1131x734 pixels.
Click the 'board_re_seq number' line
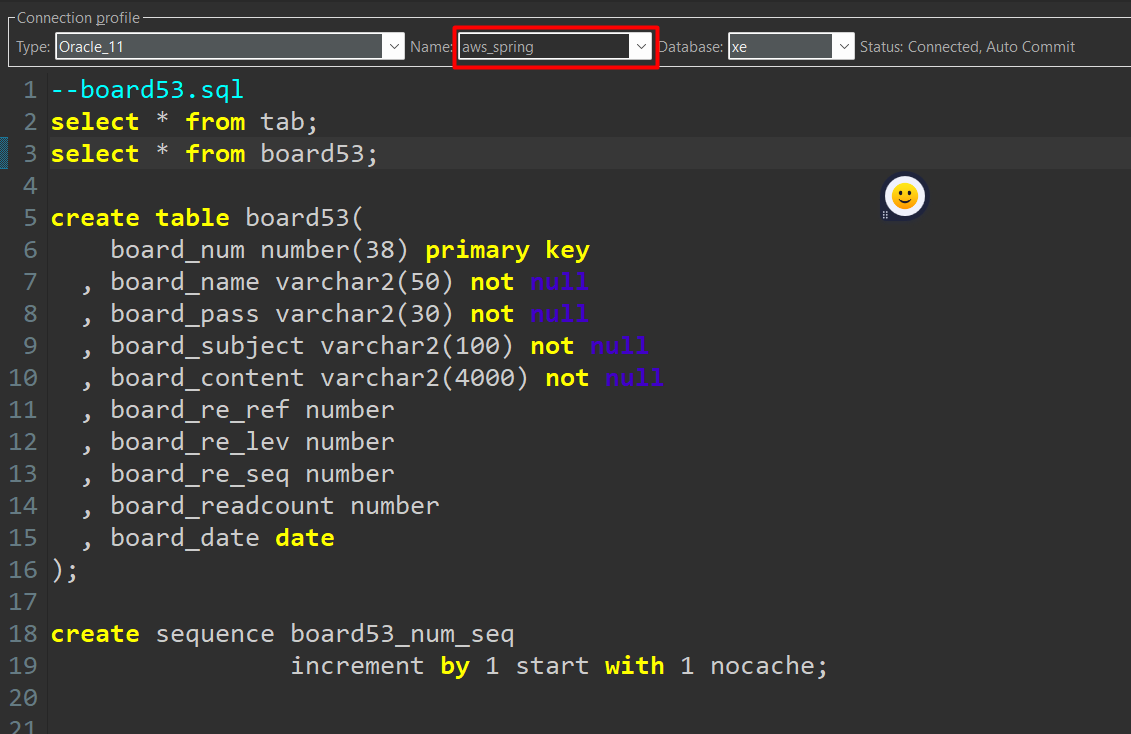tap(252, 474)
